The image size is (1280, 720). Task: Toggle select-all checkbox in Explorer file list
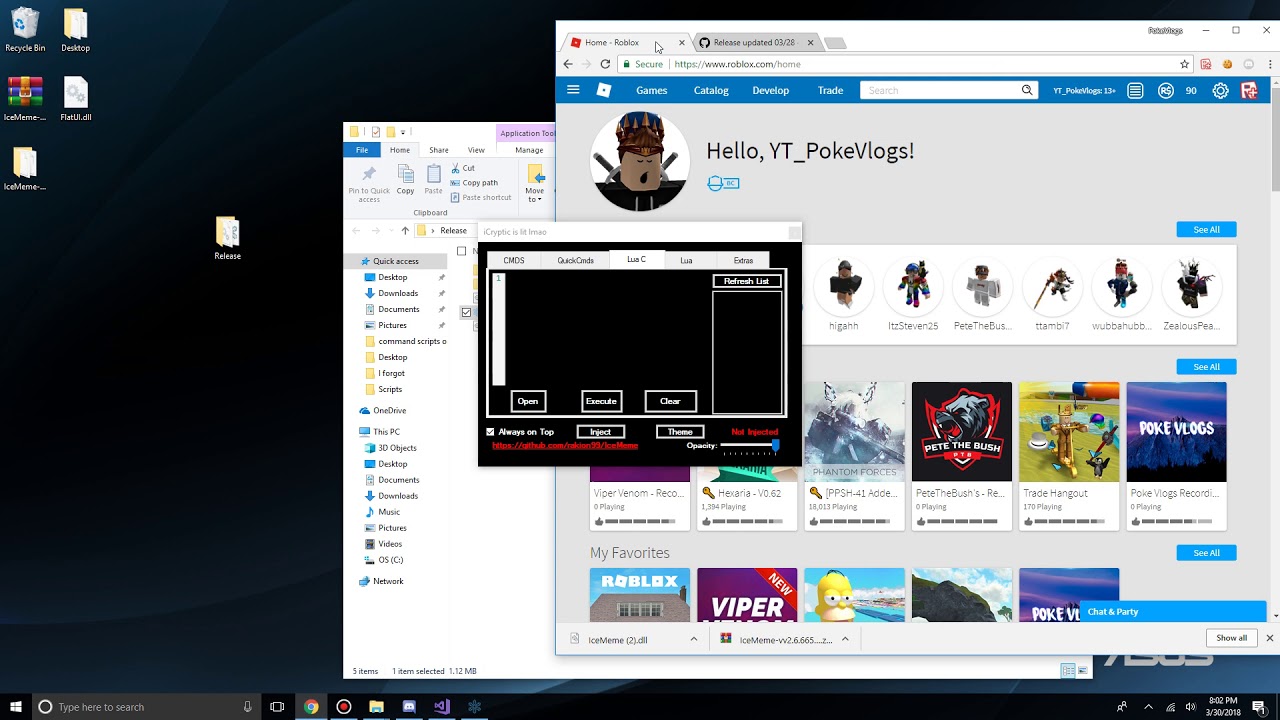tap(461, 251)
